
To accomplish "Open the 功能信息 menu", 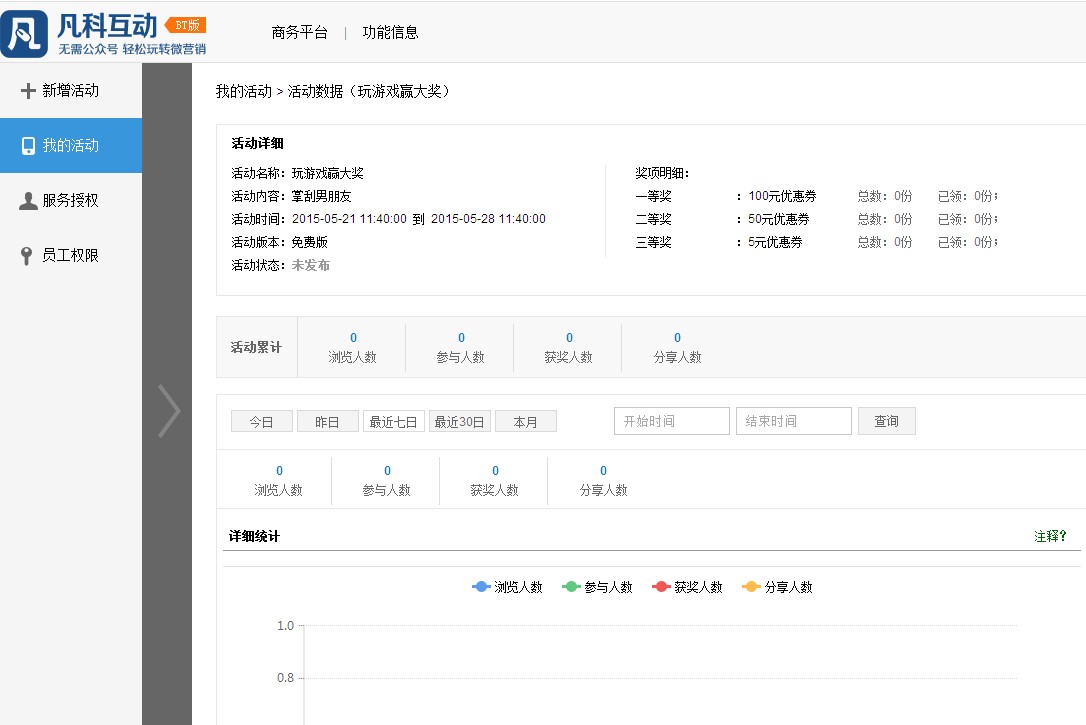I will tap(391, 33).
